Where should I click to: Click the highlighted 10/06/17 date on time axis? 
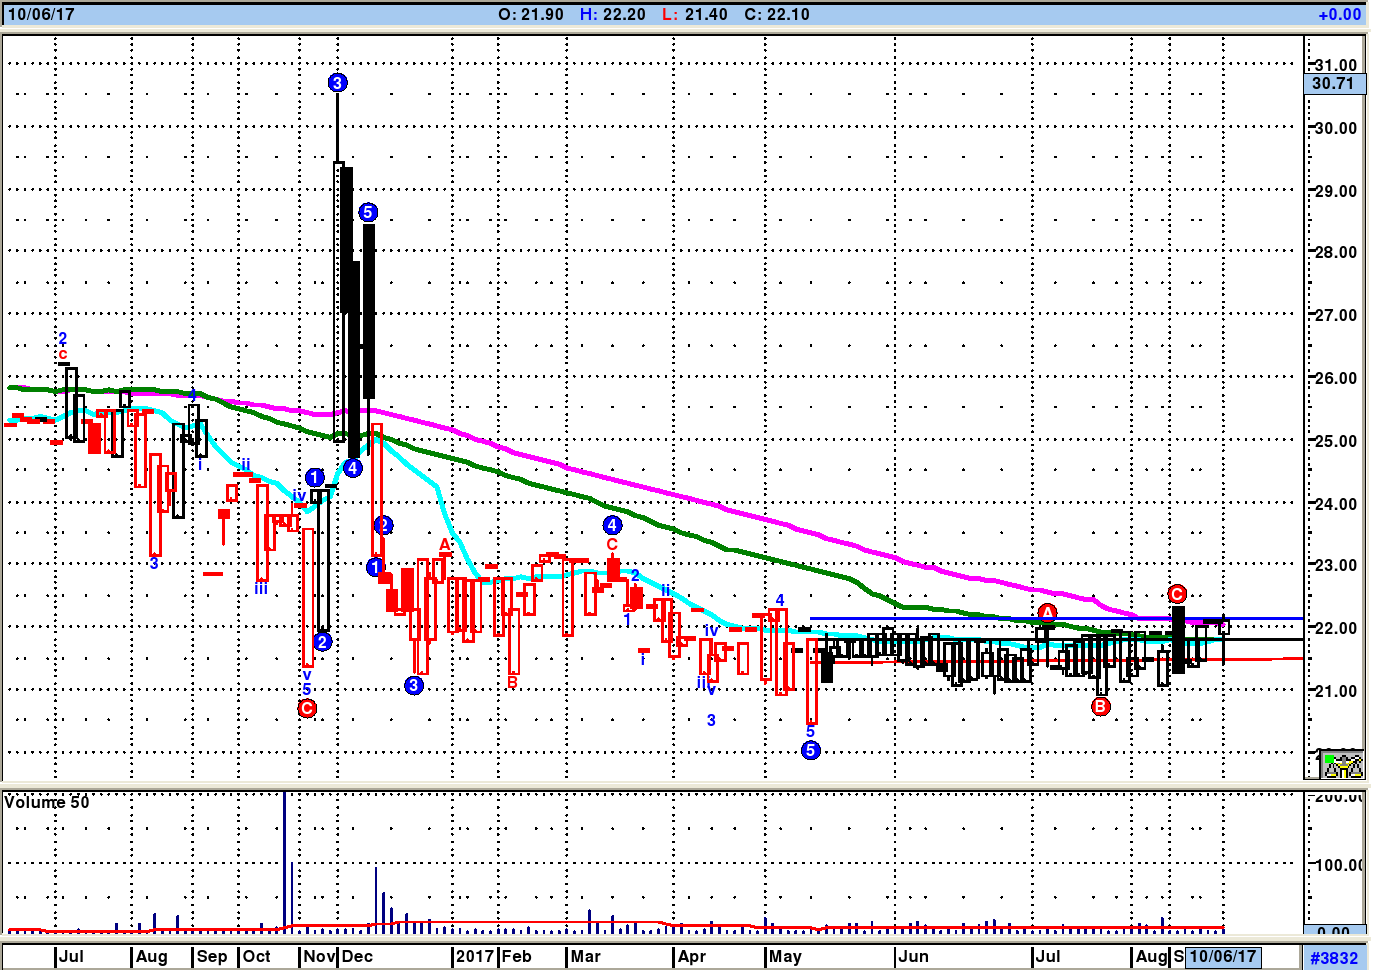click(1222, 956)
